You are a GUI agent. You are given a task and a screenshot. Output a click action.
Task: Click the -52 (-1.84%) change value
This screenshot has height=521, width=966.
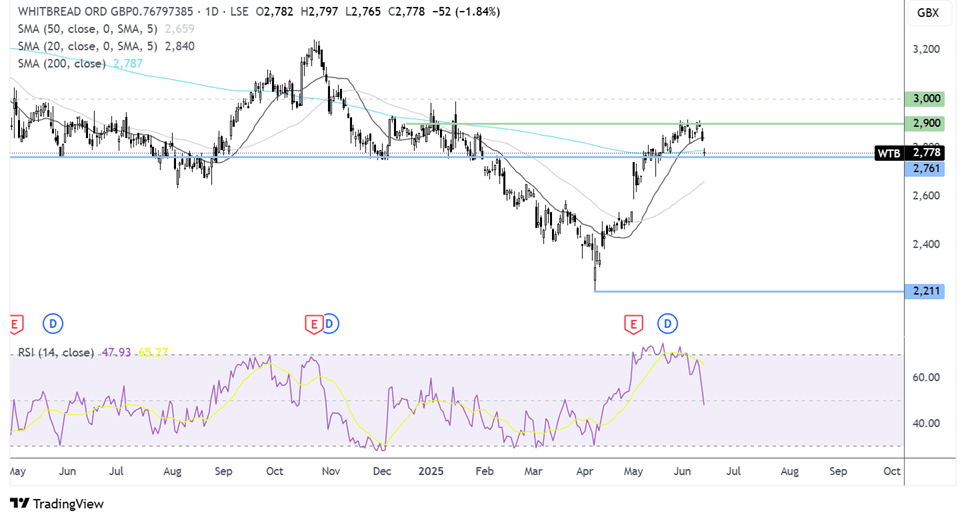pos(465,12)
